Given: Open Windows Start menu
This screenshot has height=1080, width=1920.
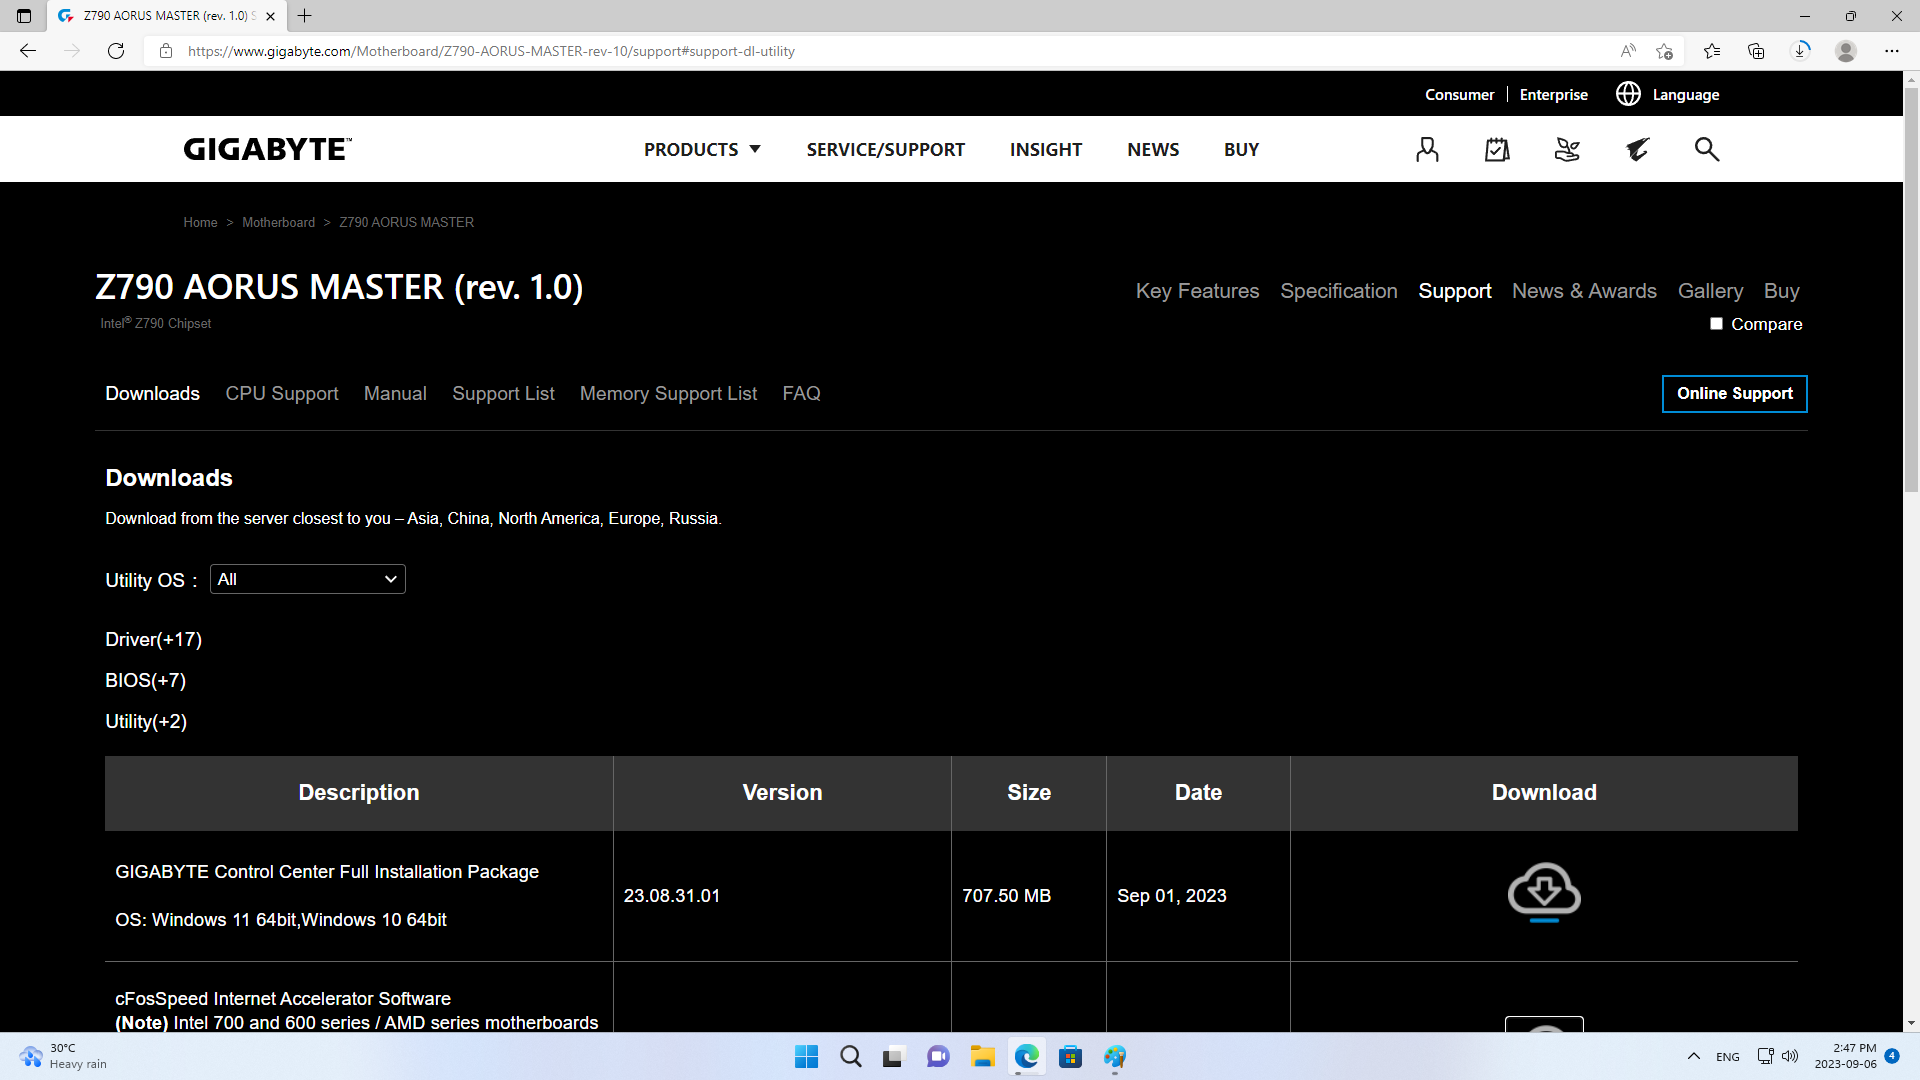Looking at the screenshot, I should pos(806,1057).
